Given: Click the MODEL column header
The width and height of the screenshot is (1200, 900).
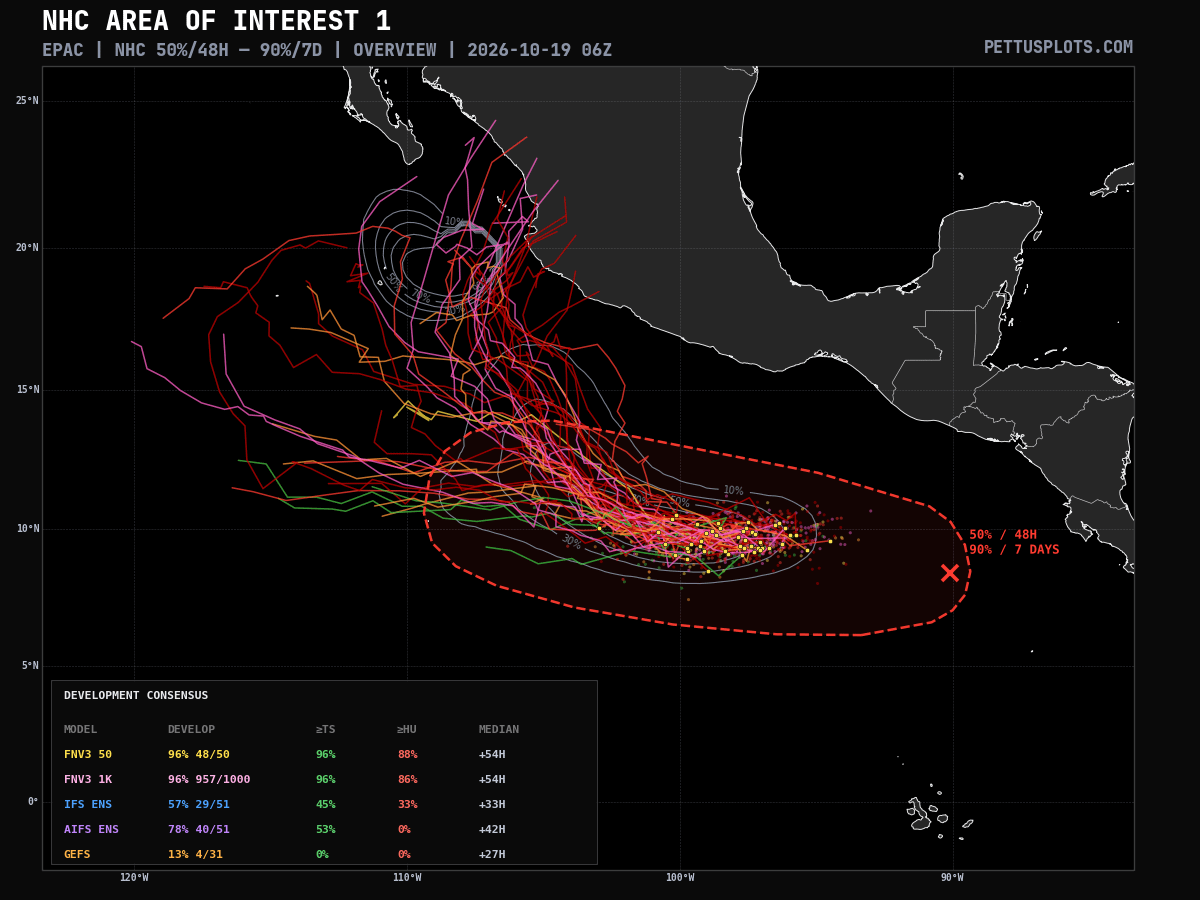Looking at the screenshot, I should pos(81,730).
